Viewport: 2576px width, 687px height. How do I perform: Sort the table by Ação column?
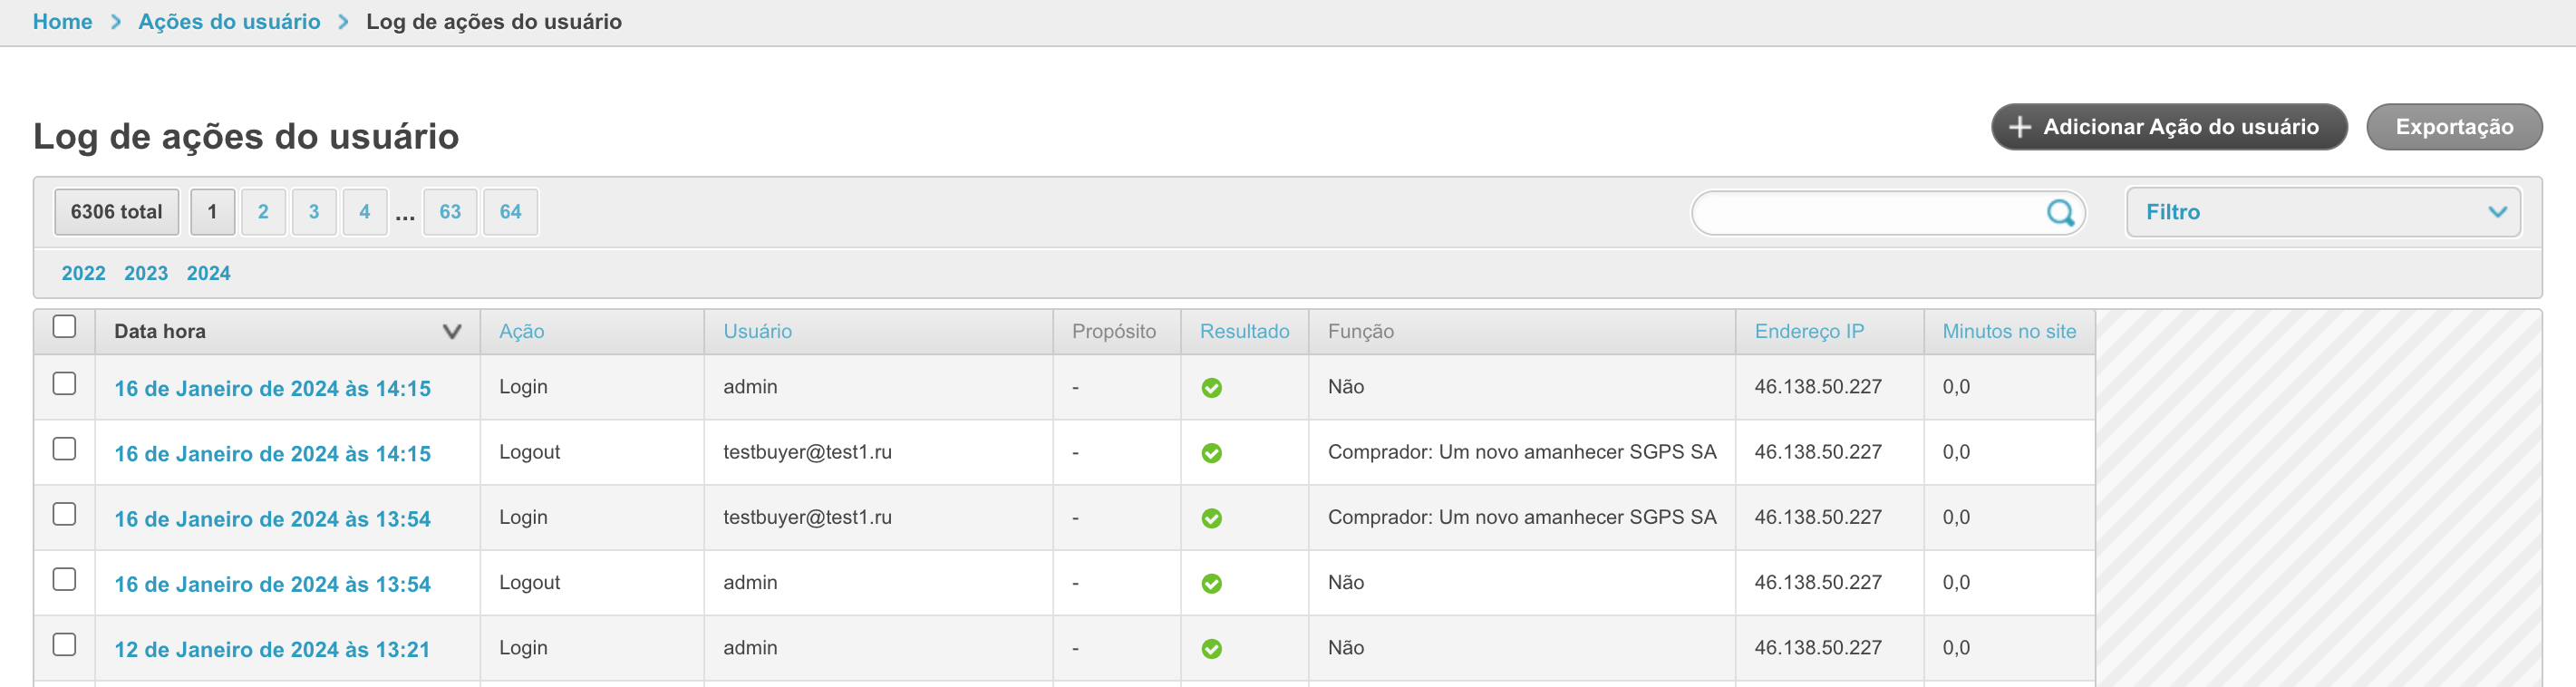[521, 332]
